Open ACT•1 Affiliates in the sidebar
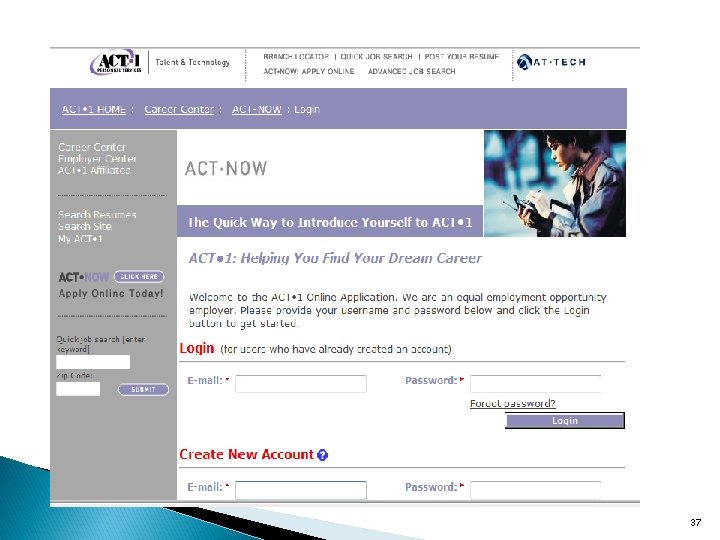 coord(94,170)
